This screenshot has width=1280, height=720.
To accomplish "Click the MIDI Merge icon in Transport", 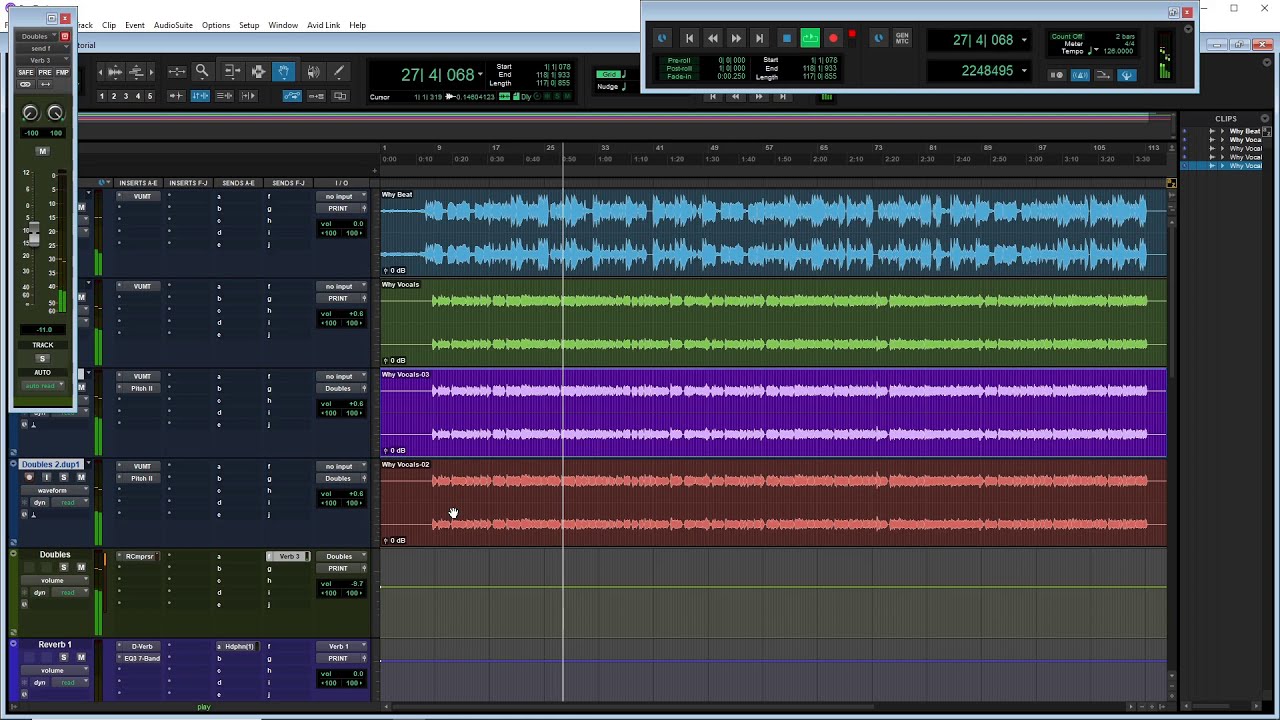I will [x=1103, y=75].
